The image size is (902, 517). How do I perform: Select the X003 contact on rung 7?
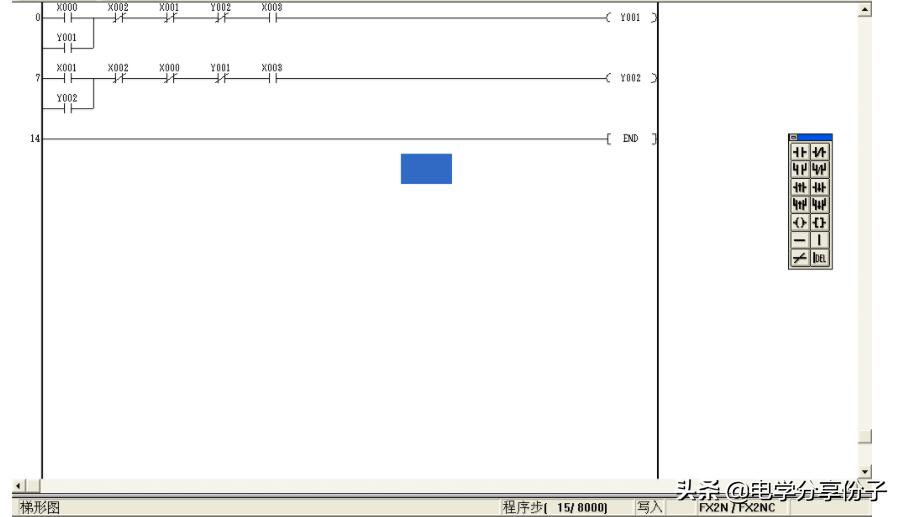click(272, 73)
